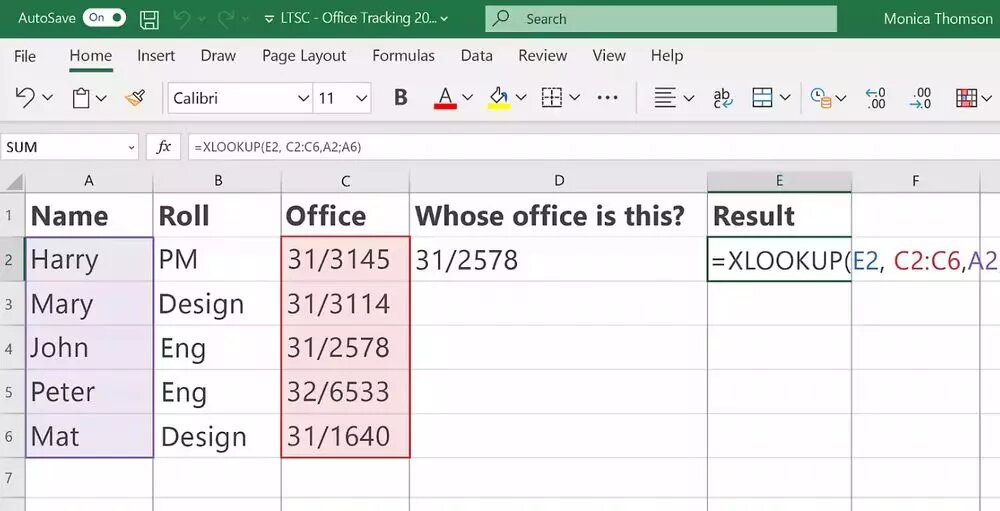This screenshot has width=1000, height=511.
Task: Click the Borders icon
Action: coord(551,98)
